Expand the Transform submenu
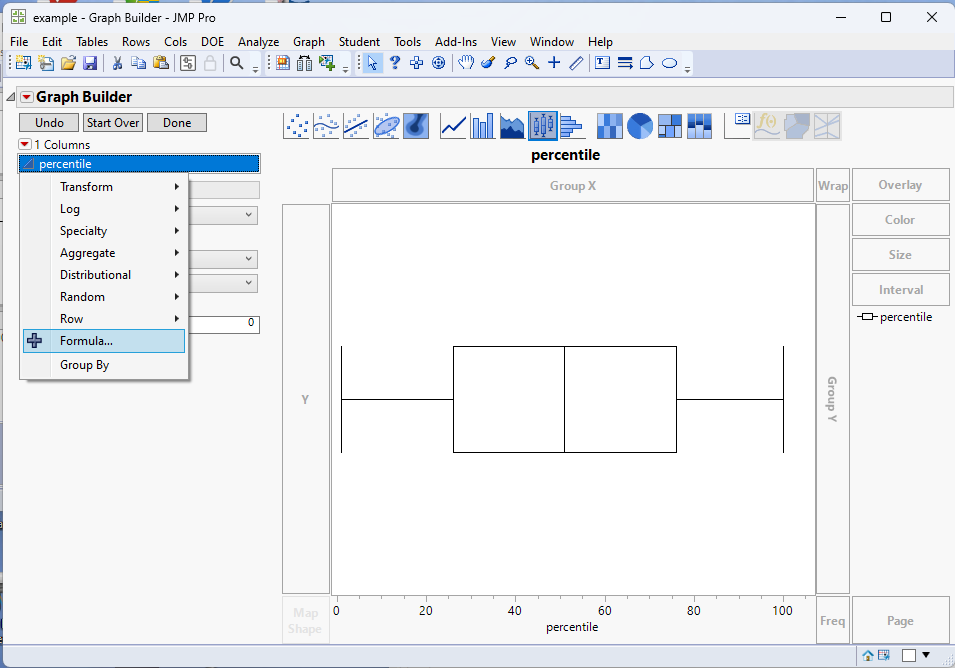Viewport: 955px width, 668px height. point(104,187)
